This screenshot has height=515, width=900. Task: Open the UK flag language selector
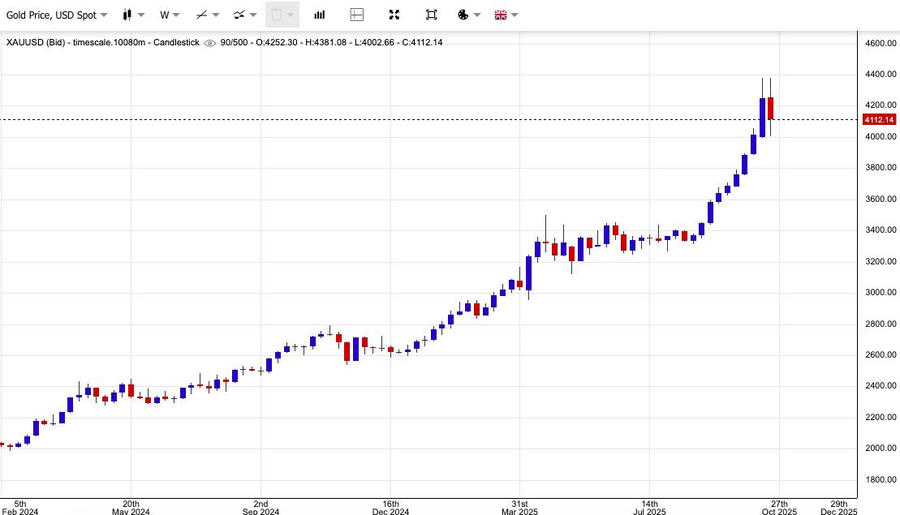pyautogui.click(x=505, y=15)
